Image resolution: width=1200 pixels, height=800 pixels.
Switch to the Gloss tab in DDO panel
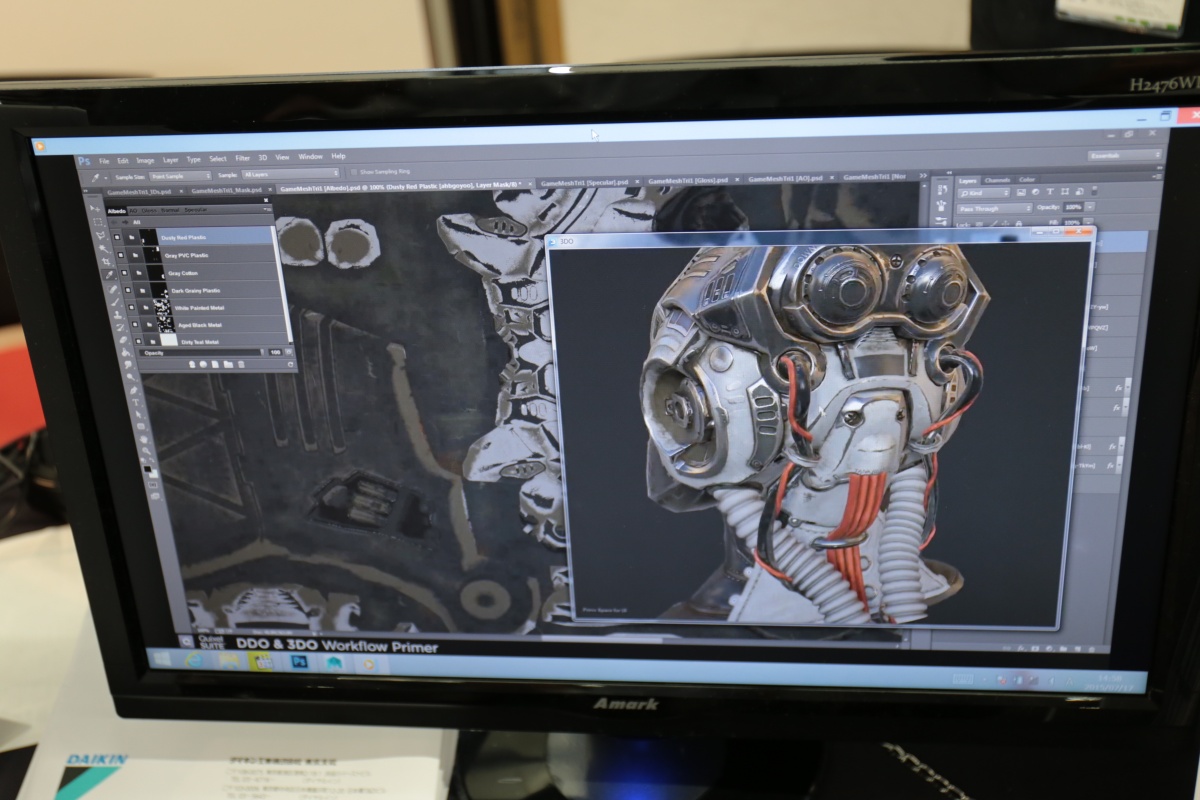coord(149,211)
